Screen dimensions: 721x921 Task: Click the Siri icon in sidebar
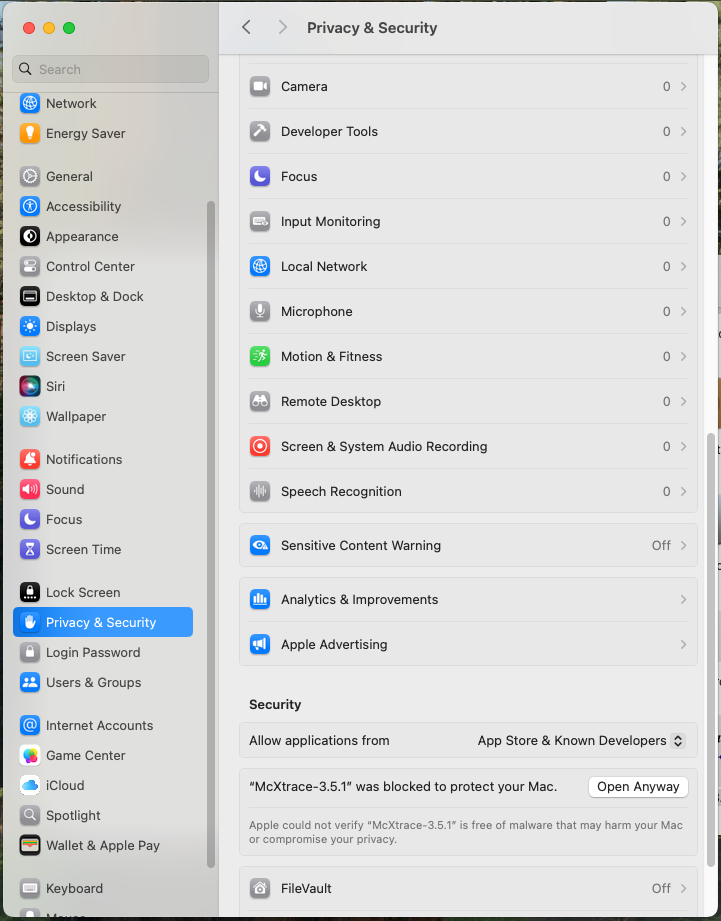pos(30,387)
